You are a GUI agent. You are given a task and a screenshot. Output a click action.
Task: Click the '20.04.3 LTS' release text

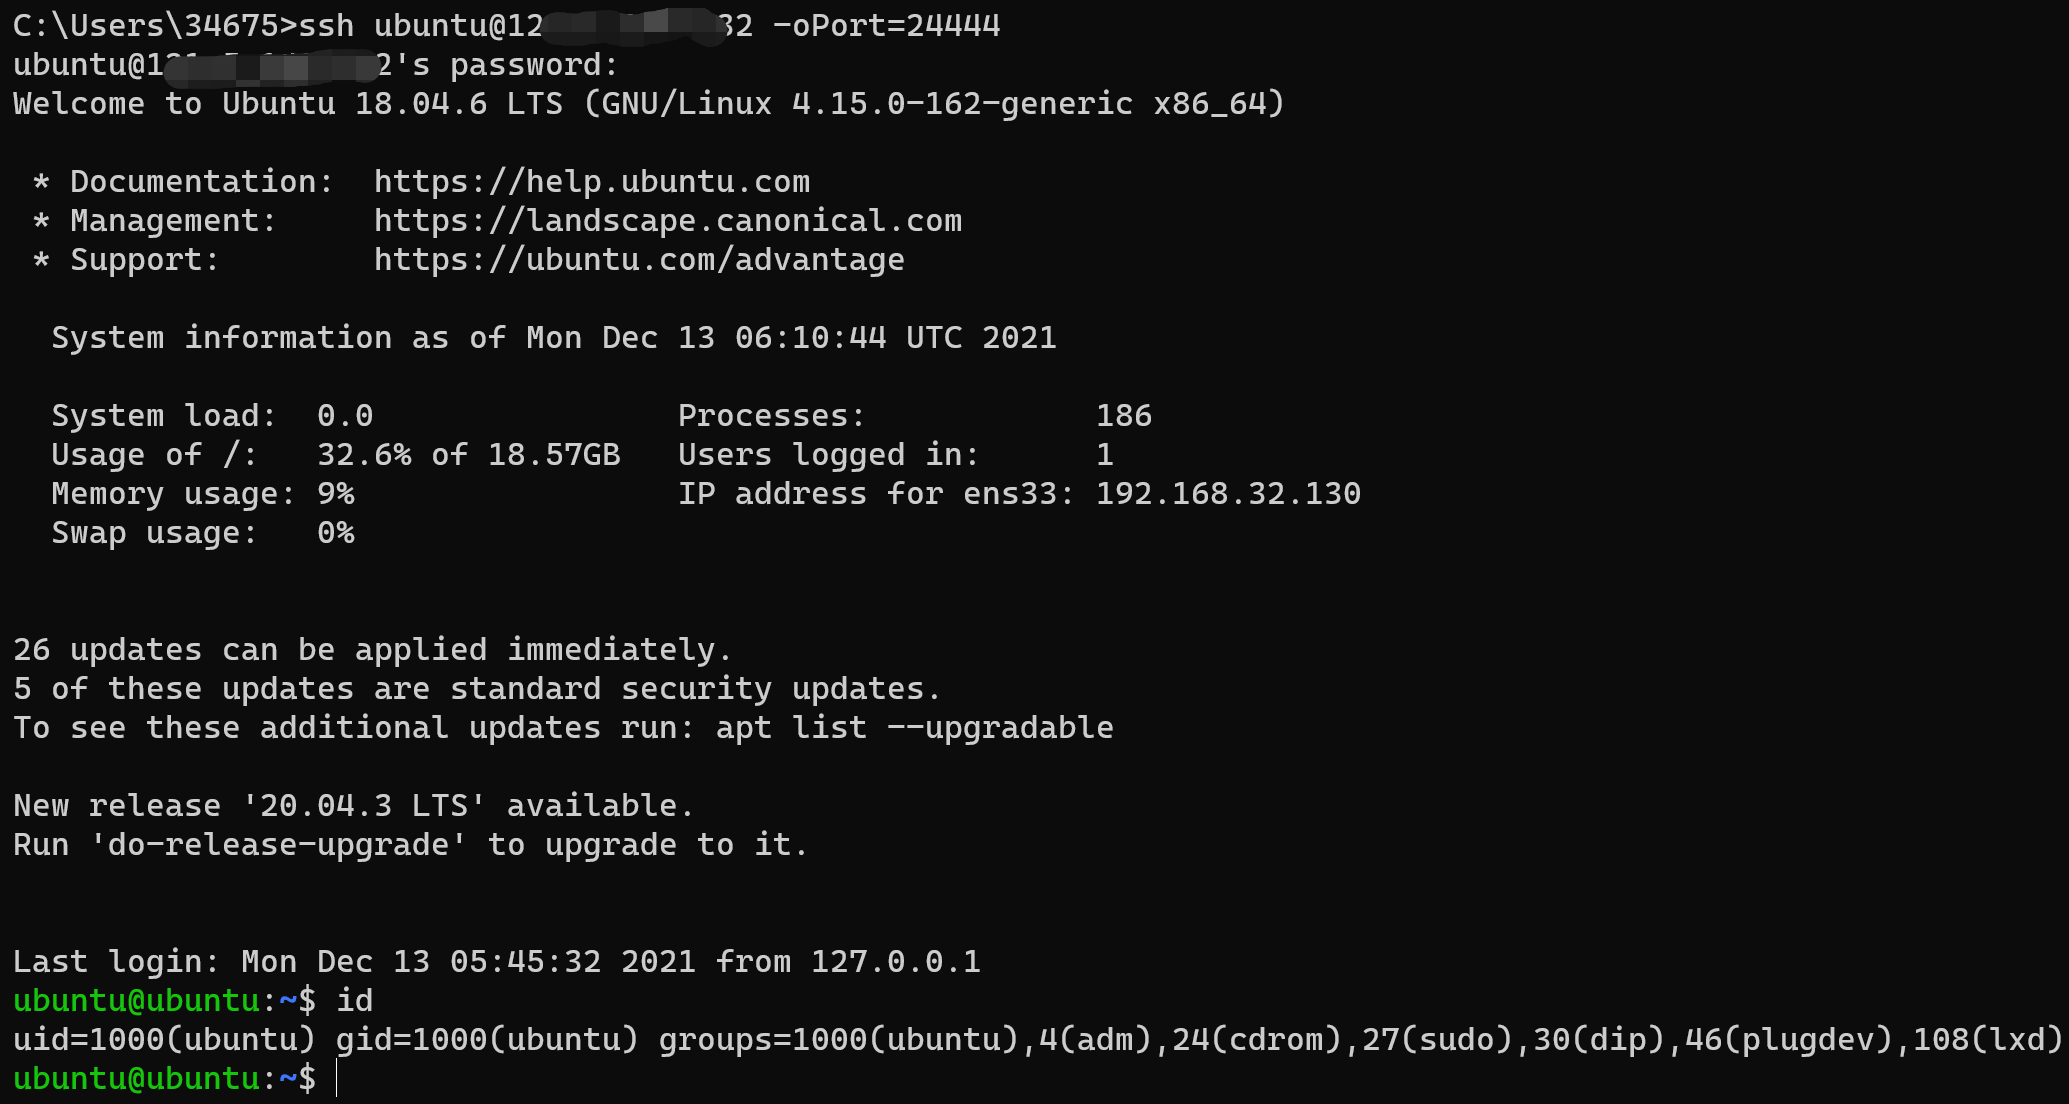[364, 806]
